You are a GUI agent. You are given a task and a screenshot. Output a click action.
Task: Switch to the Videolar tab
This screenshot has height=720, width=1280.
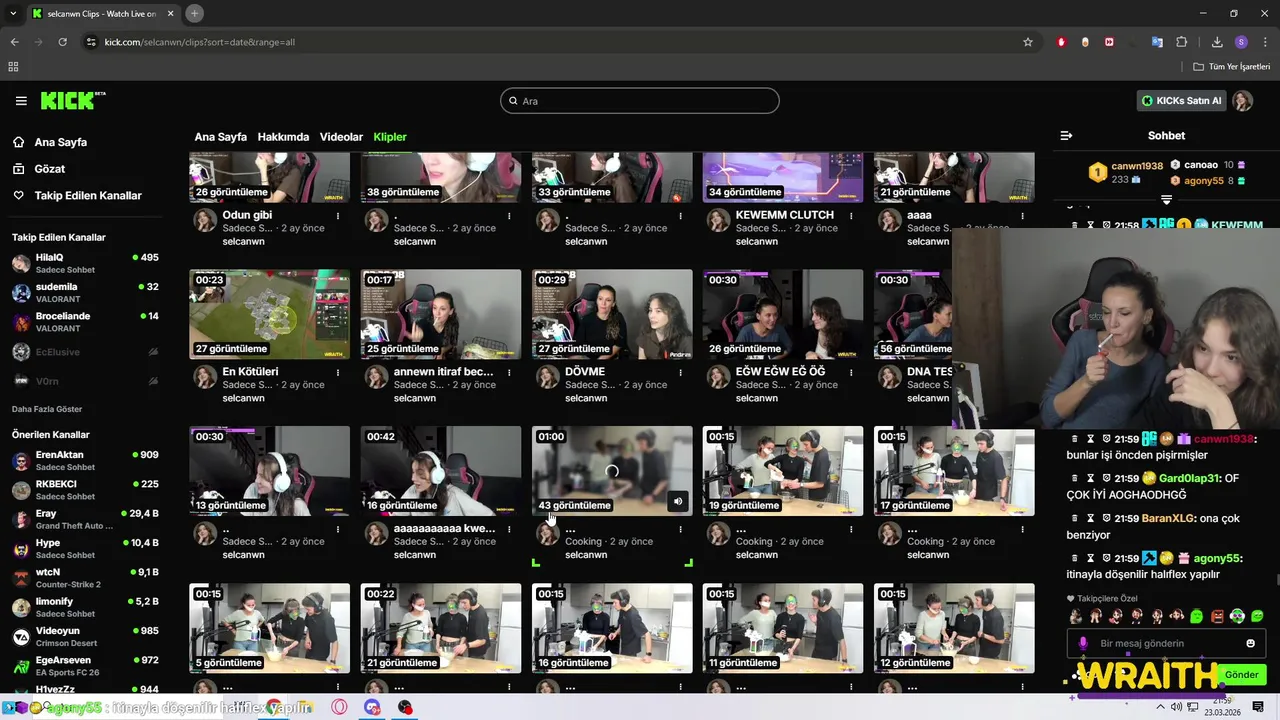point(341,137)
